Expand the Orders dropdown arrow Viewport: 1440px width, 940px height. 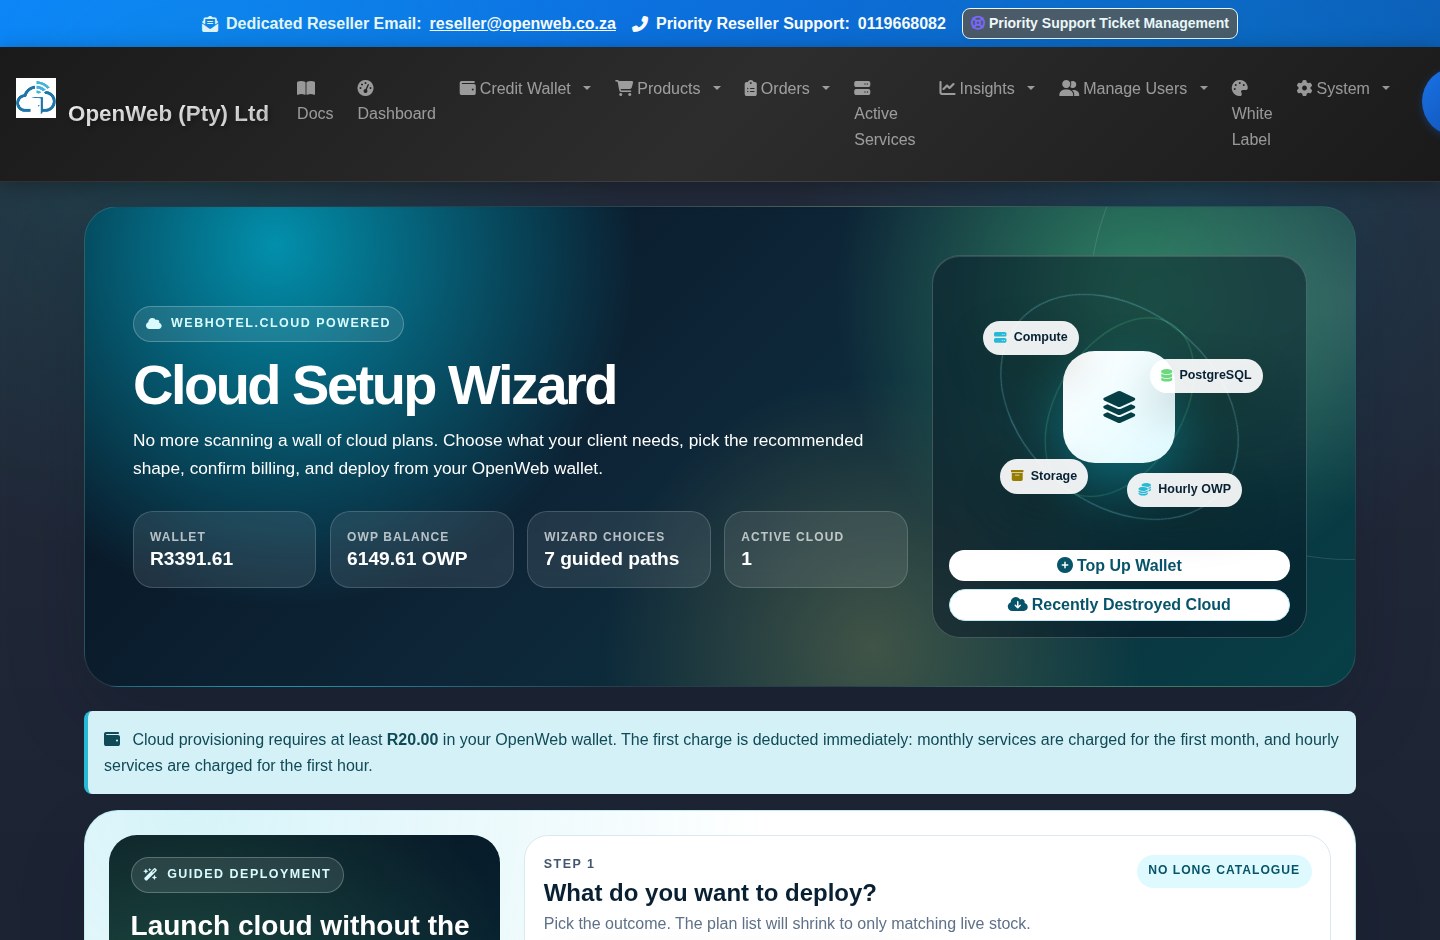point(826,88)
